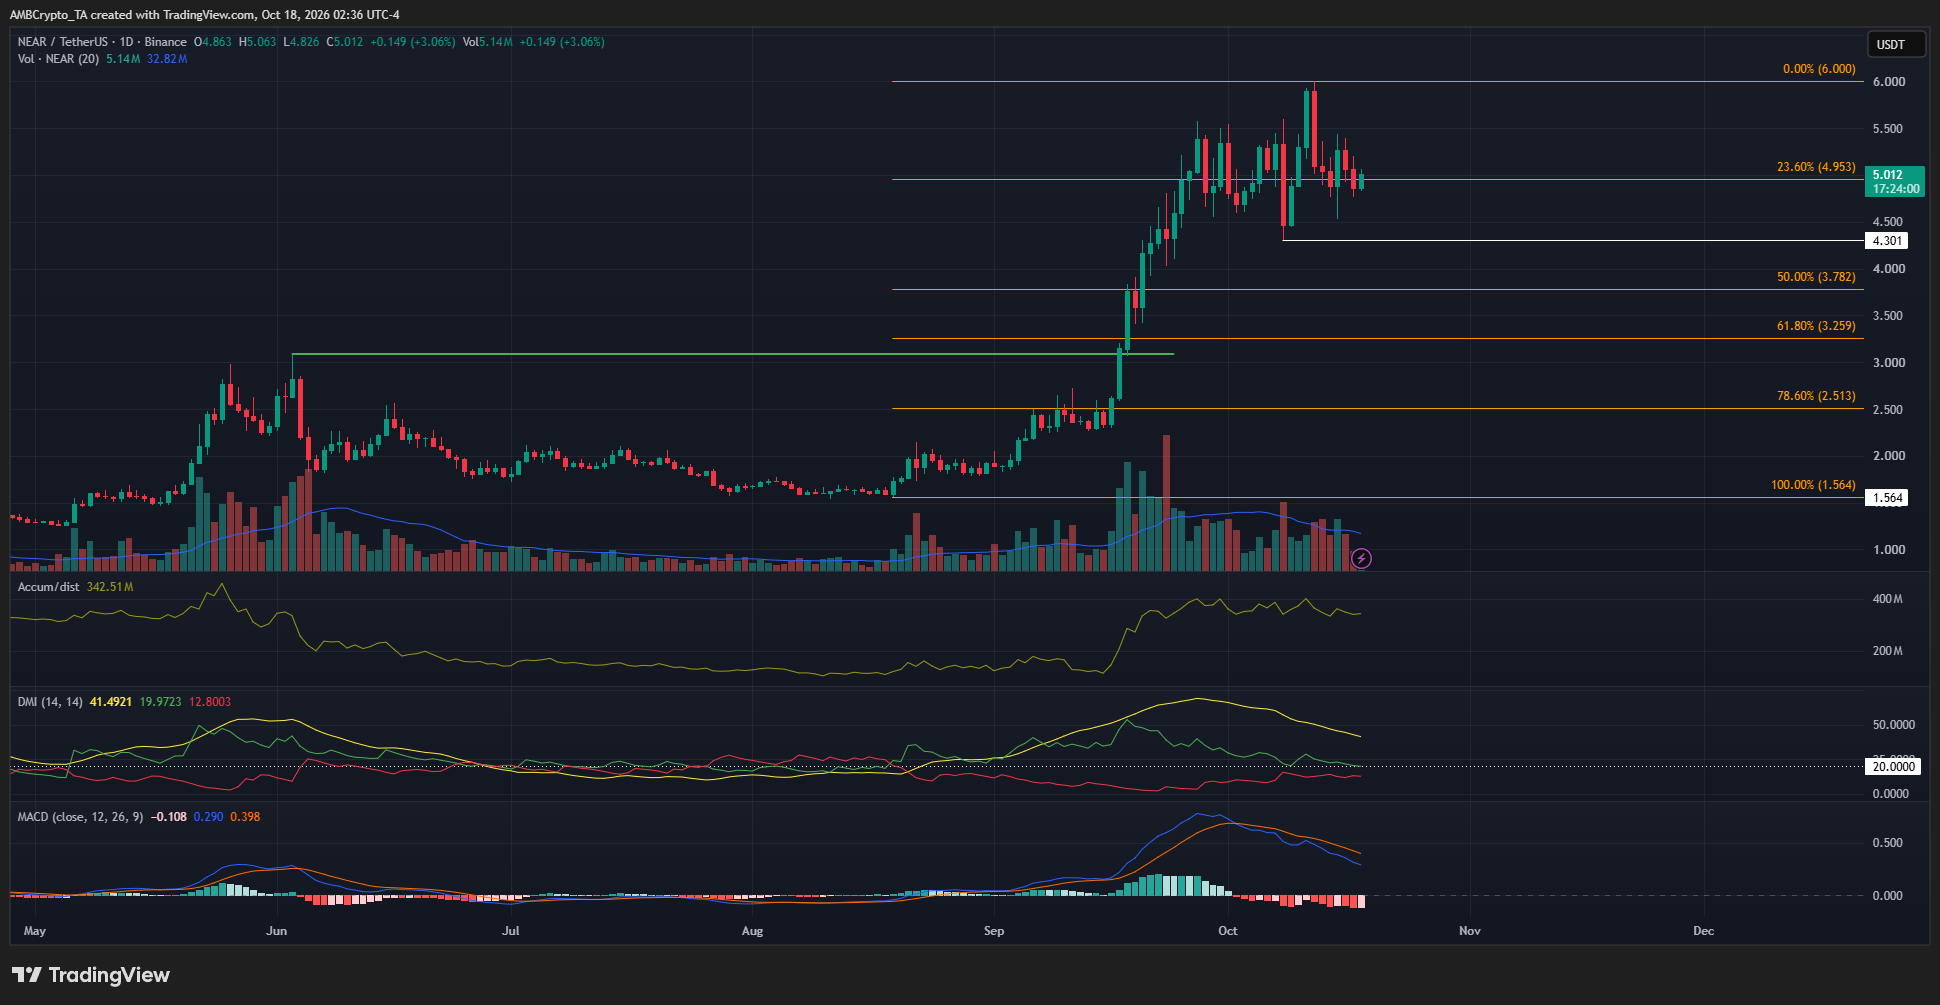The height and width of the screenshot is (1005, 1940).
Task: Click the MACD histogram value -0.108
Action: (169, 817)
